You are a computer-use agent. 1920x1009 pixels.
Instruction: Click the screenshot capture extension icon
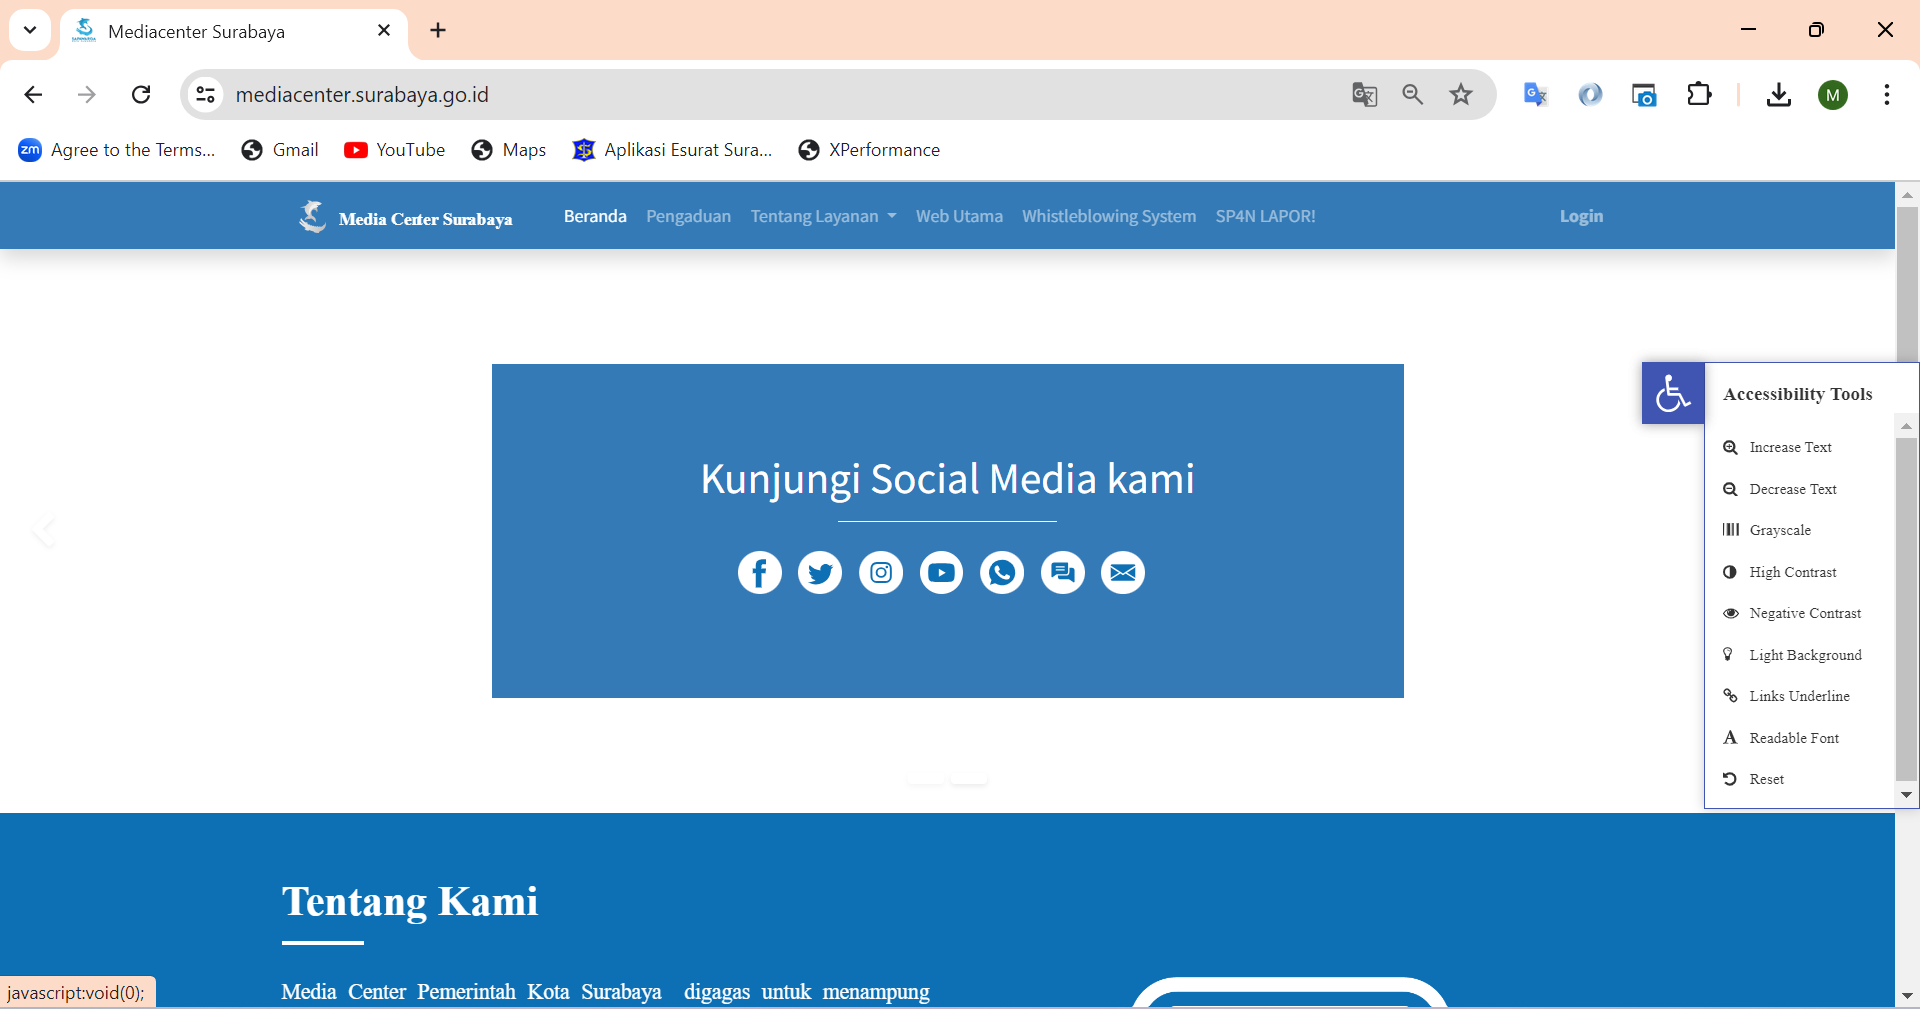click(x=1644, y=95)
